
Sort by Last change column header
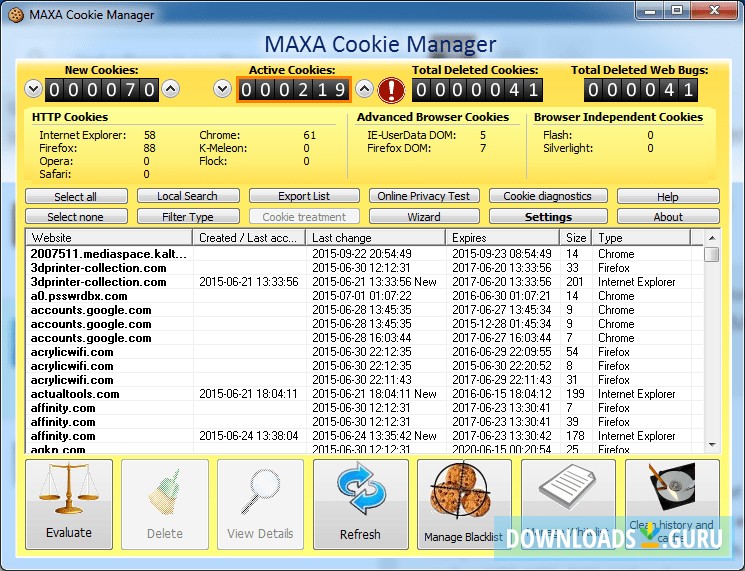click(376, 238)
